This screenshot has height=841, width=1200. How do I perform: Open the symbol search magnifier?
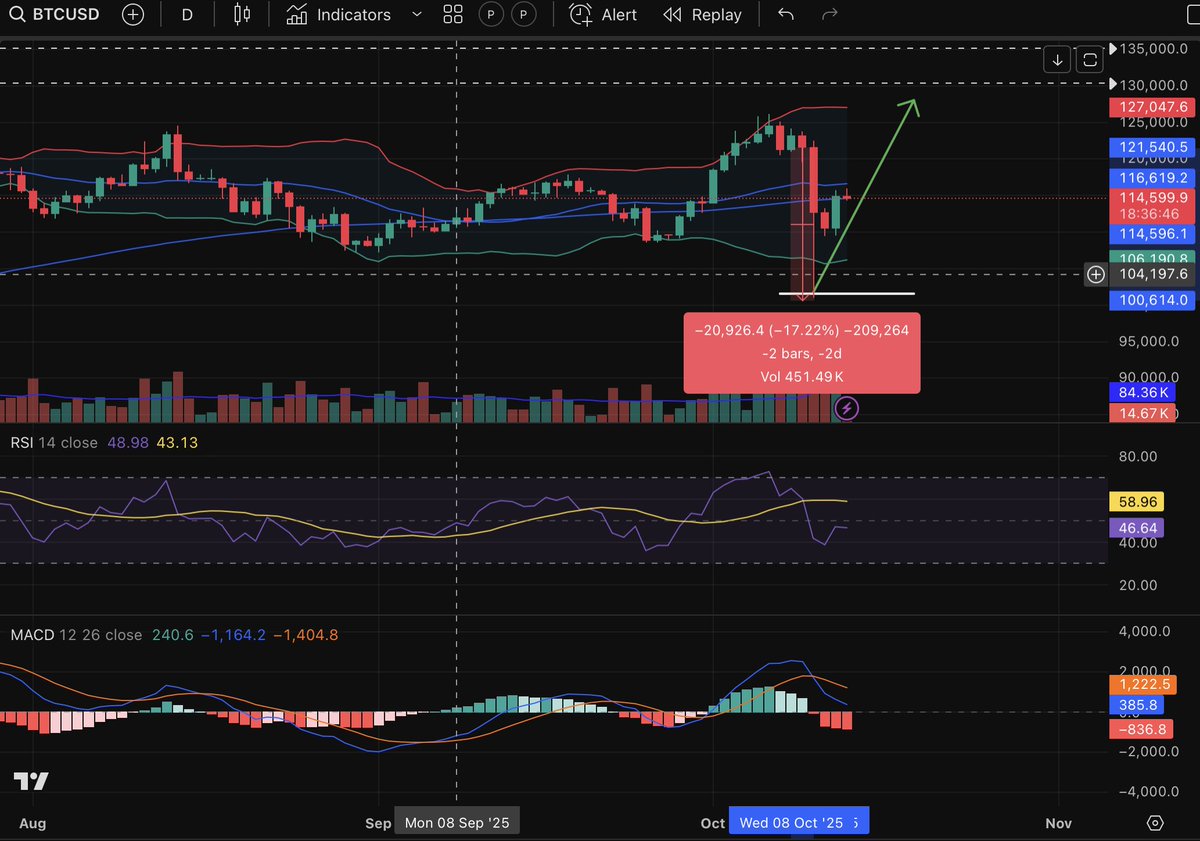(x=18, y=14)
